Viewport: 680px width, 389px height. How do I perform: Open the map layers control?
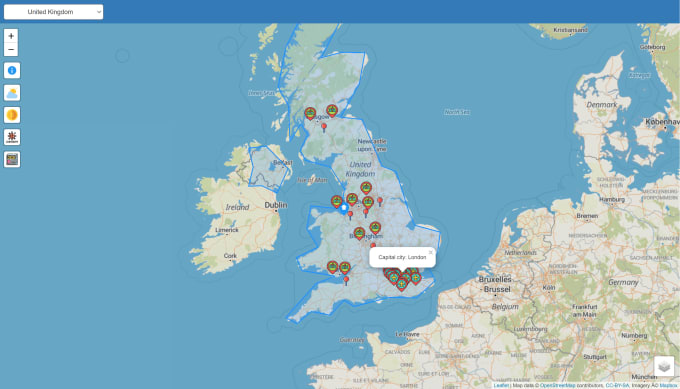click(664, 366)
